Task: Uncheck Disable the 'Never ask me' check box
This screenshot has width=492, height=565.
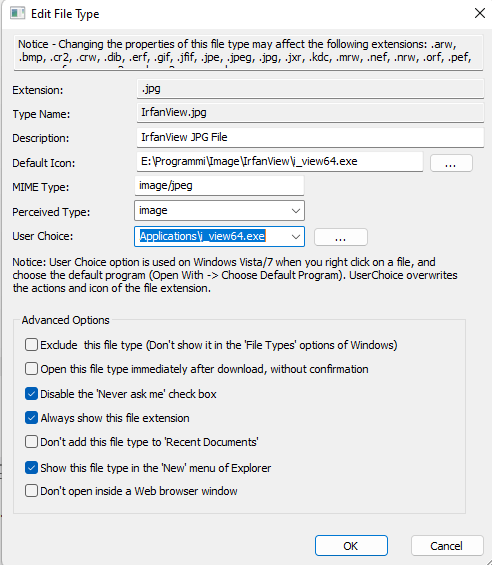Action: (x=31, y=394)
